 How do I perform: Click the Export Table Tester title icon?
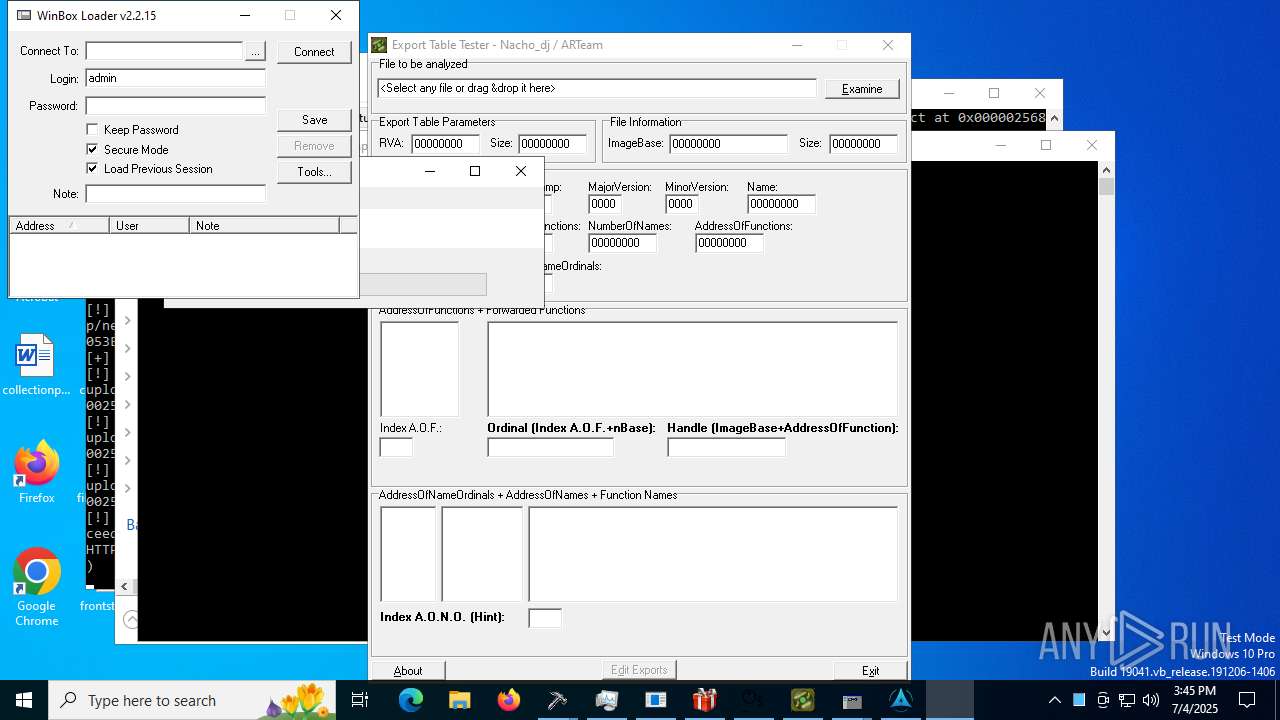[379, 45]
